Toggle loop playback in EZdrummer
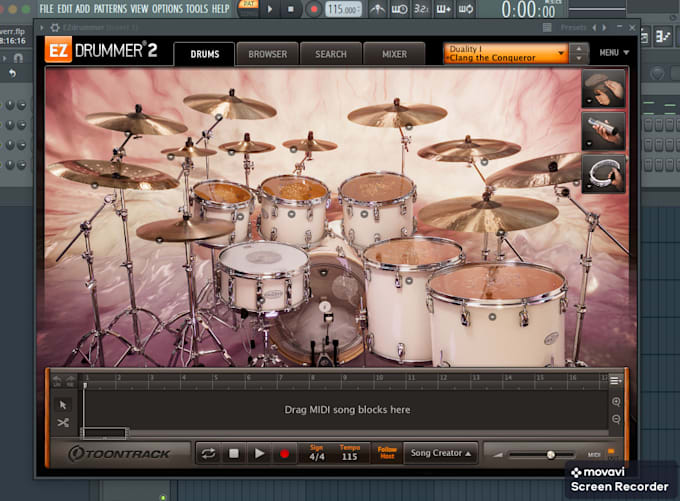680x501 pixels. click(209, 454)
